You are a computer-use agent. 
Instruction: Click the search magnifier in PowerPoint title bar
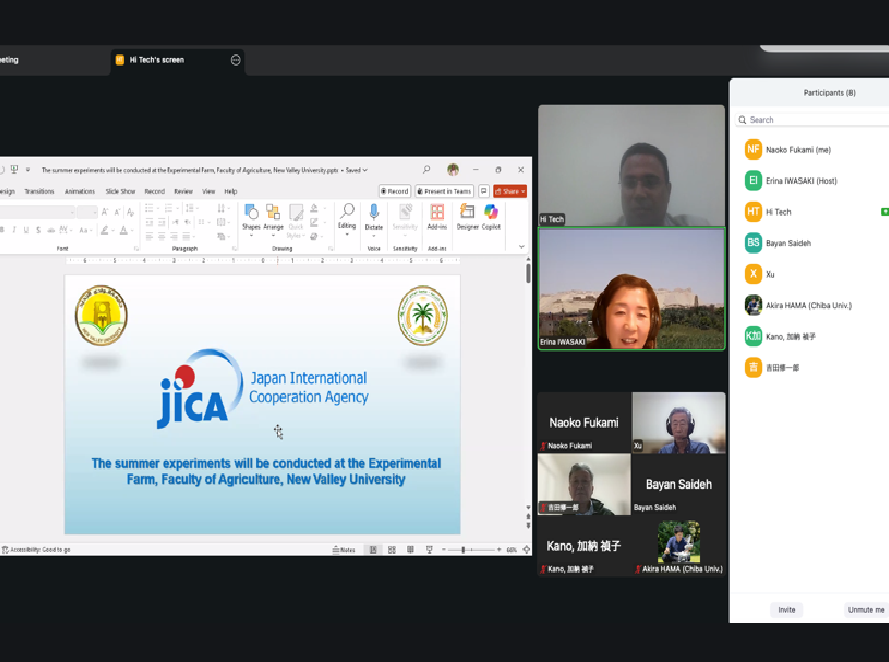click(427, 170)
